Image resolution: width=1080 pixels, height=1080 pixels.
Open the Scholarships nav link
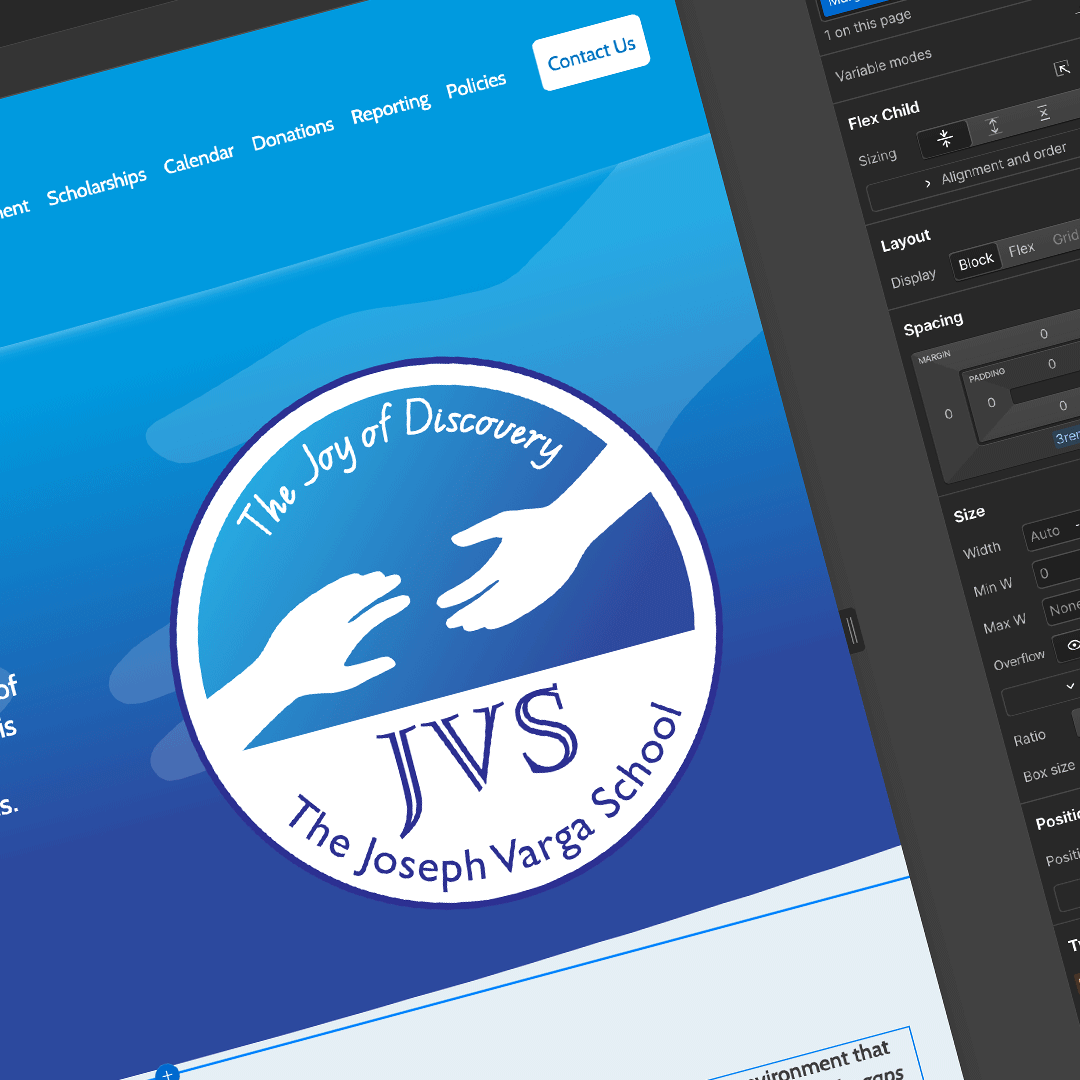96,185
